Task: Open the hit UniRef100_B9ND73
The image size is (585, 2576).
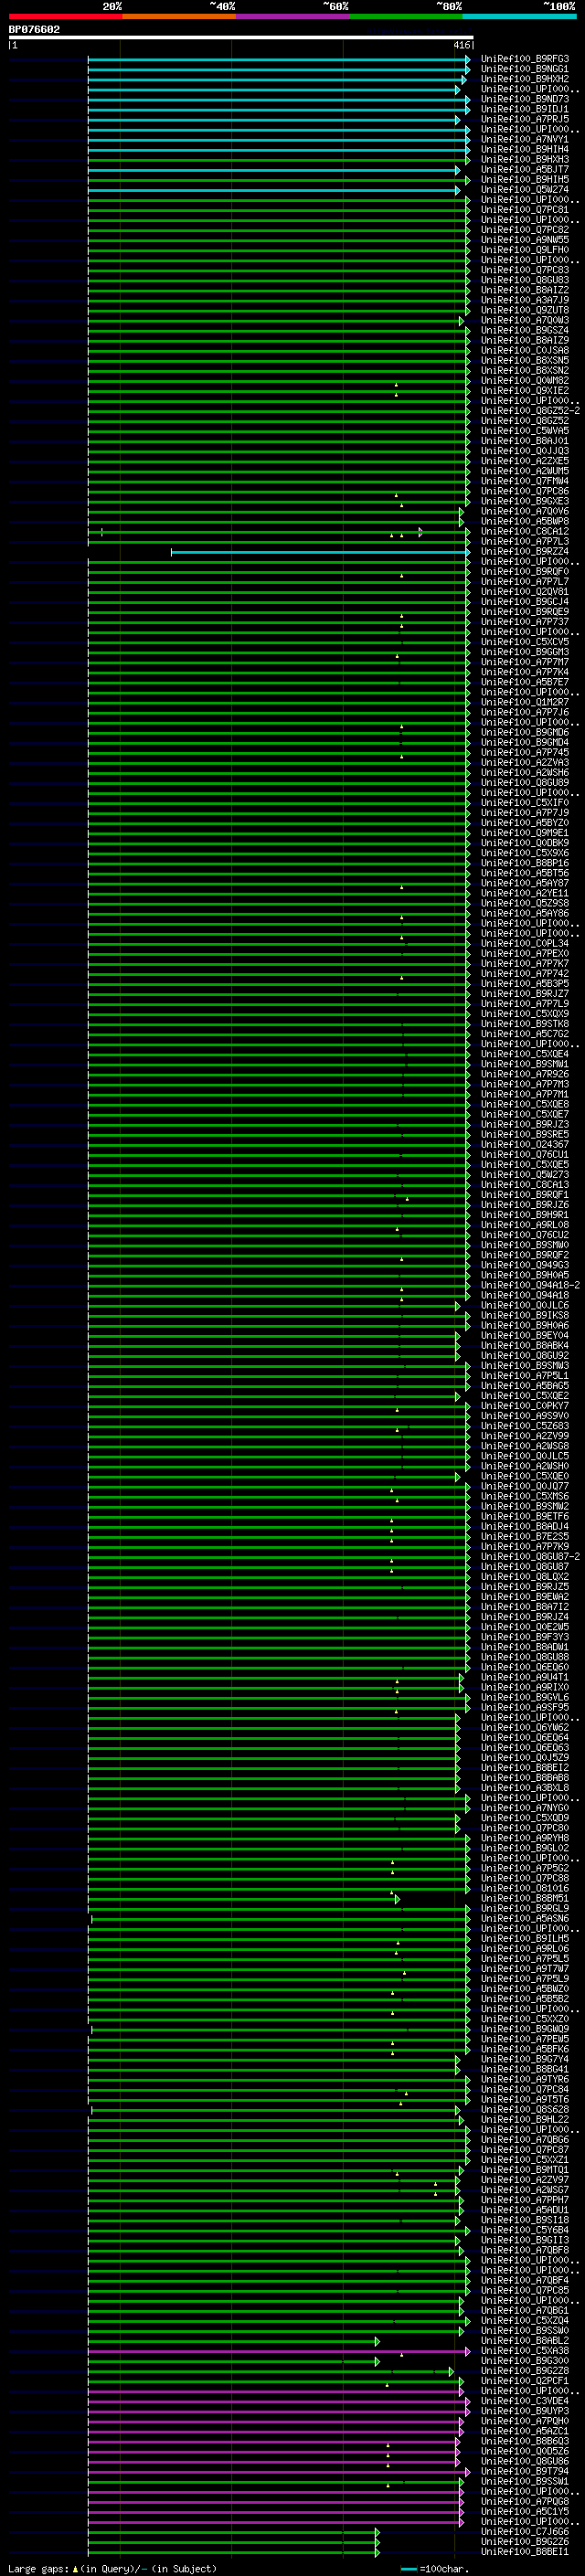Action: [x=524, y=99]
